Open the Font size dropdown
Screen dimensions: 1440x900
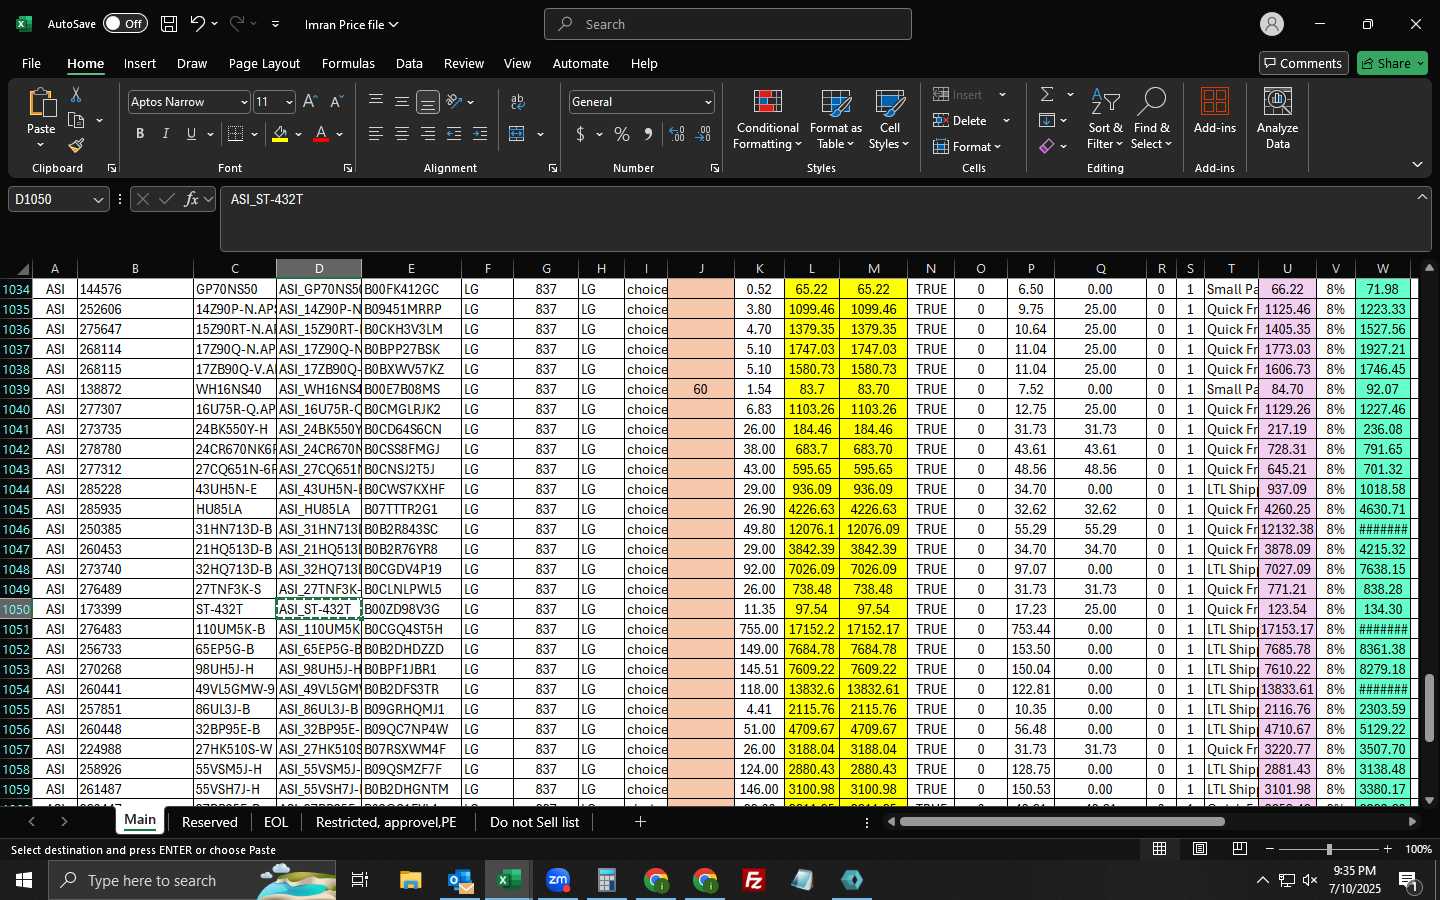[289, 102]
